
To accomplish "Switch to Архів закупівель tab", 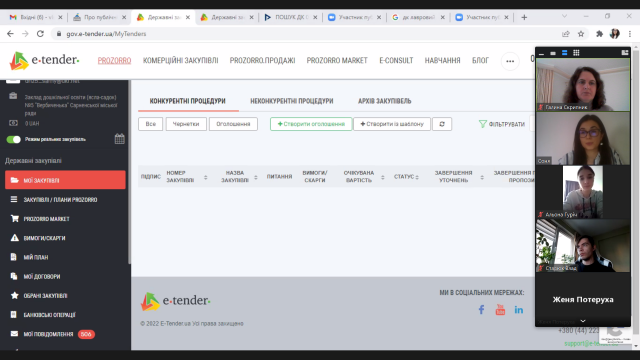I will tap(384, 101).
